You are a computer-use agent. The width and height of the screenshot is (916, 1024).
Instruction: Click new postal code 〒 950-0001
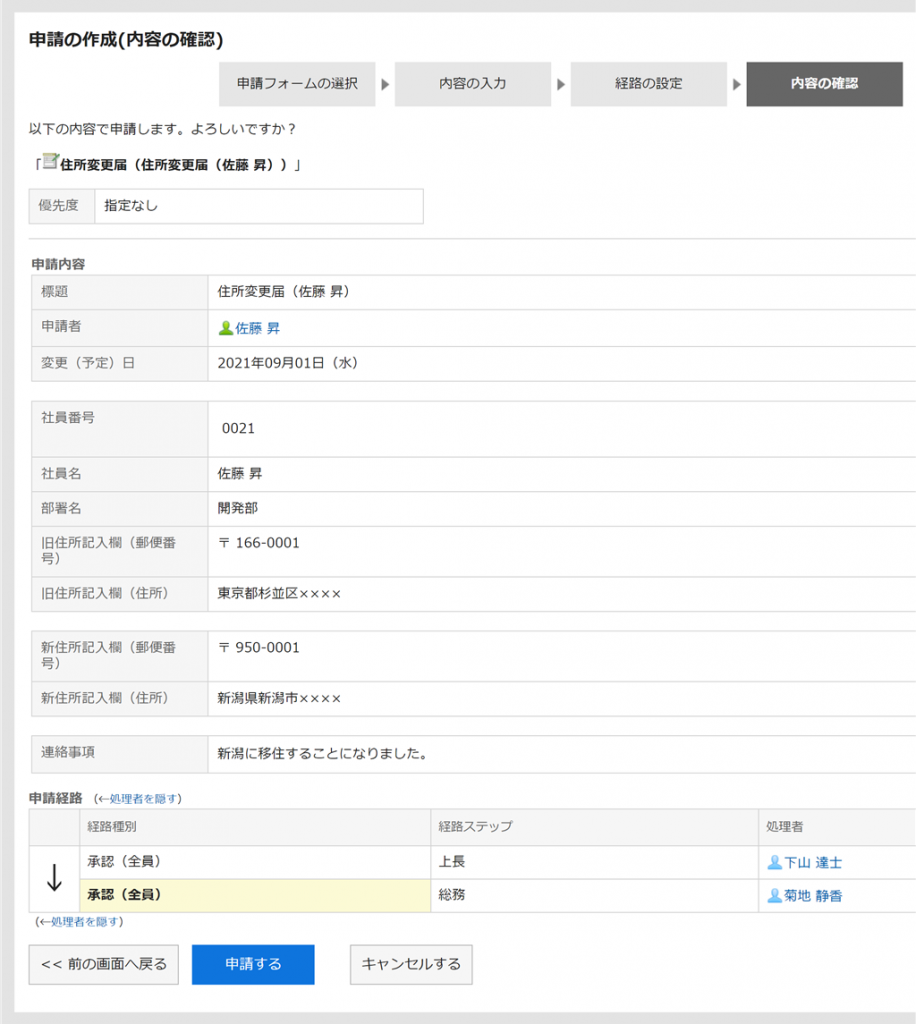(259, 647)
